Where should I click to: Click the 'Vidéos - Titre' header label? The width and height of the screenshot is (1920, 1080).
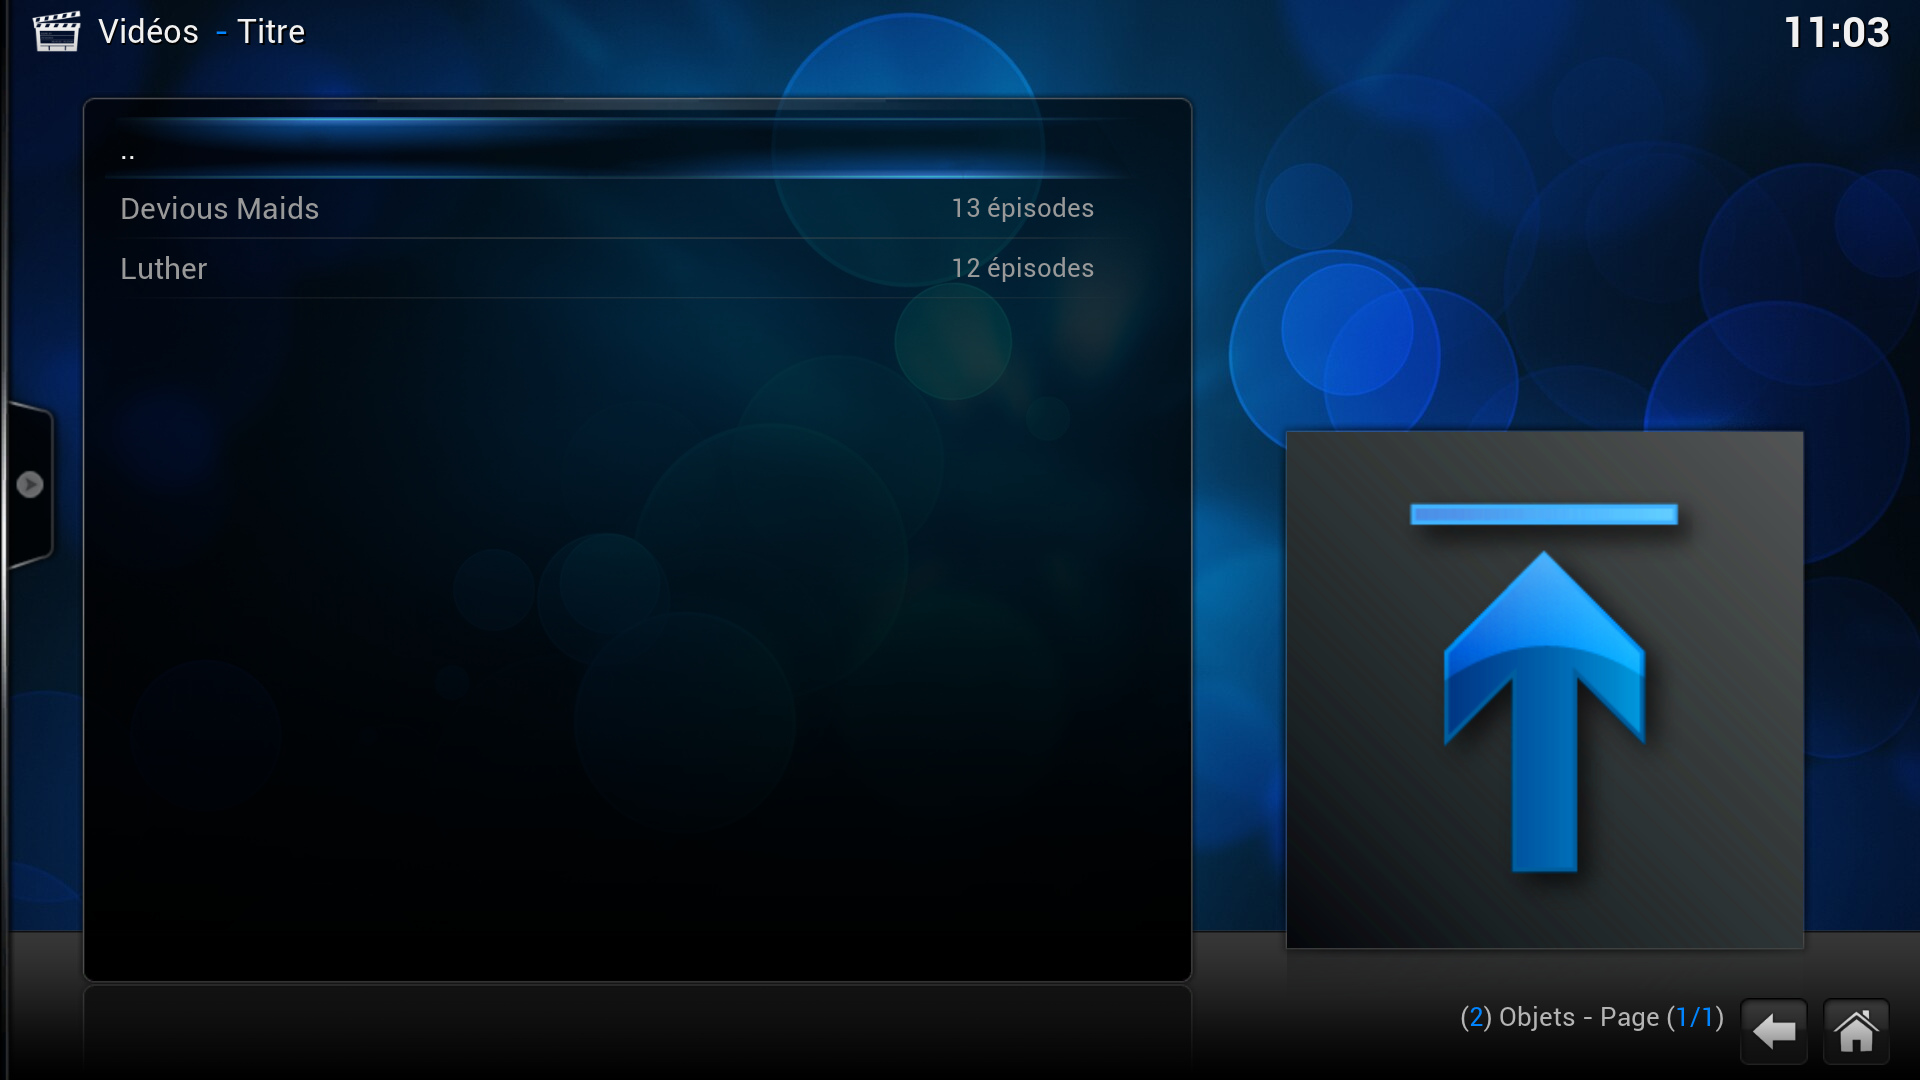tap(201, 32)
